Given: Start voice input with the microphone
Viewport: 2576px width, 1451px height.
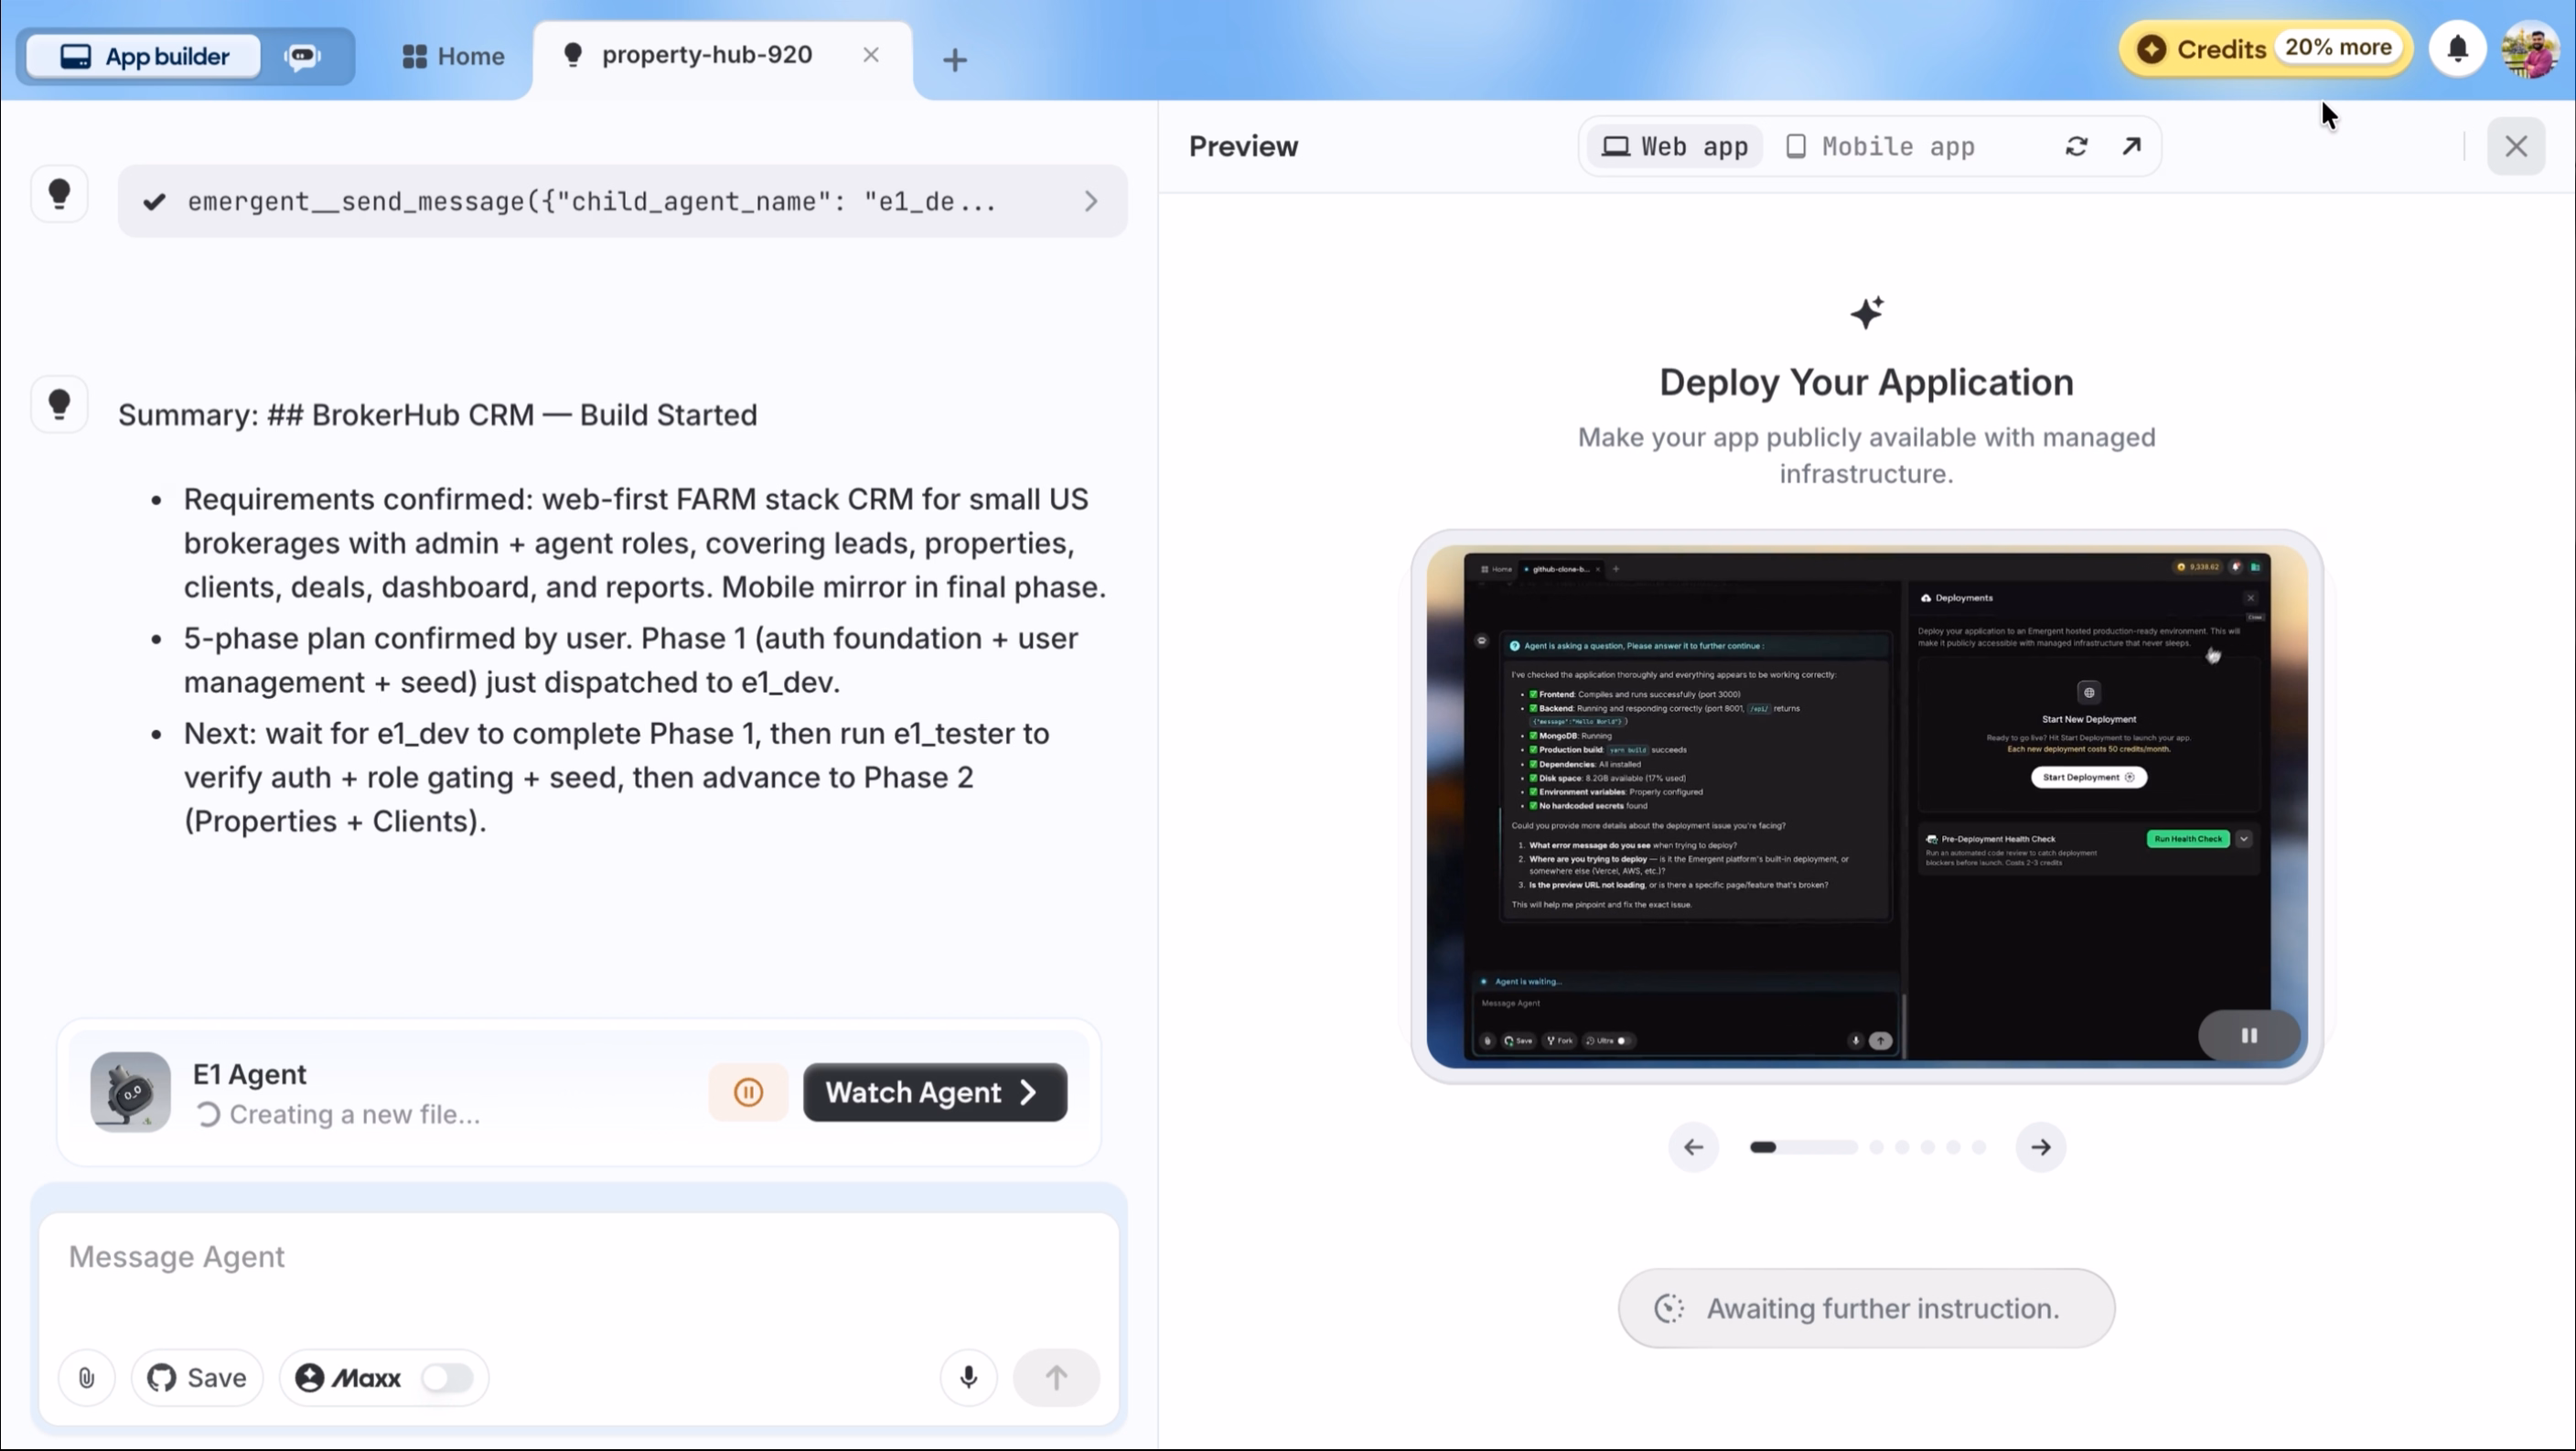Looking at the screenshot, I should point(968,1378).
